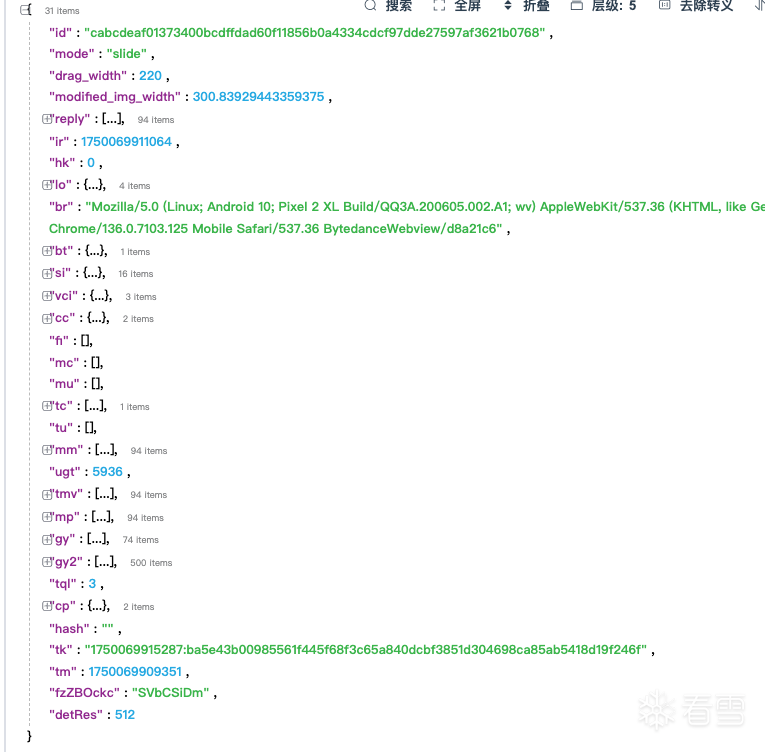Select the "tu" empty array

click(x=91, y=428)
